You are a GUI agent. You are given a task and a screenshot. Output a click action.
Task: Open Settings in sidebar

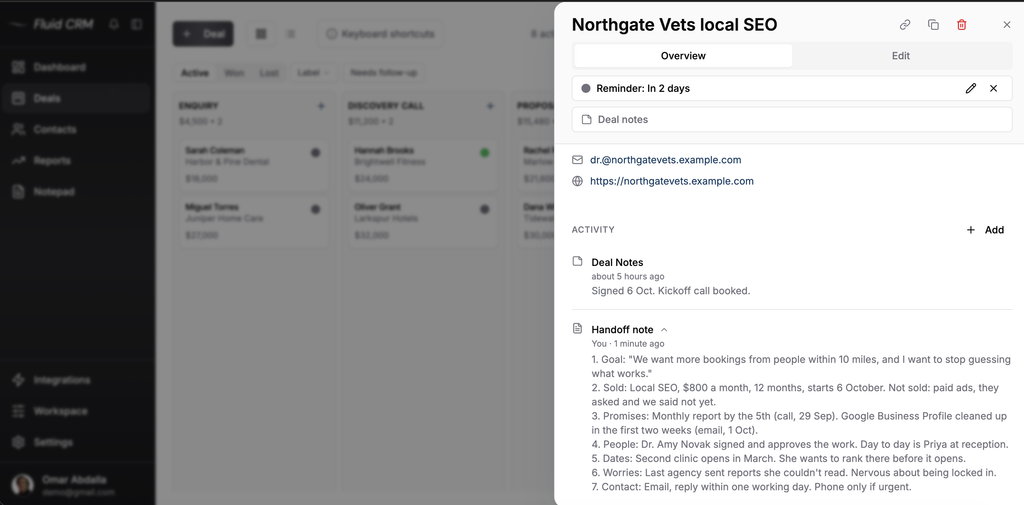pos(77,442)
